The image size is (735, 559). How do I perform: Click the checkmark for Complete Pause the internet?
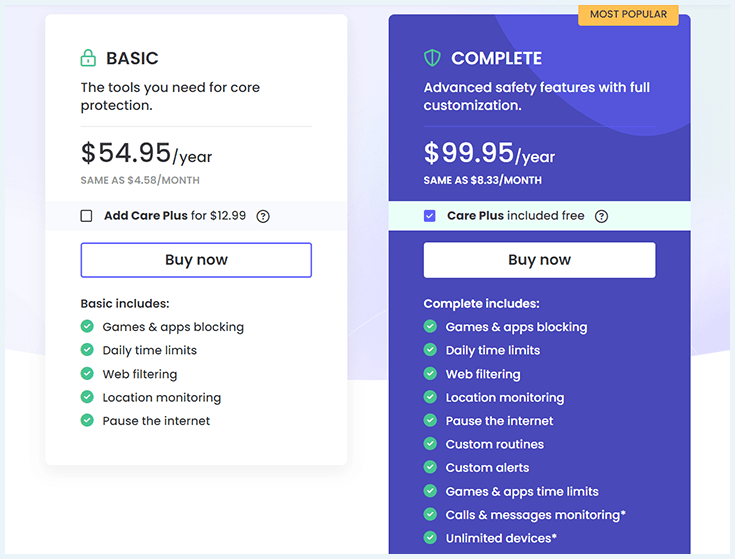[430, 420]
